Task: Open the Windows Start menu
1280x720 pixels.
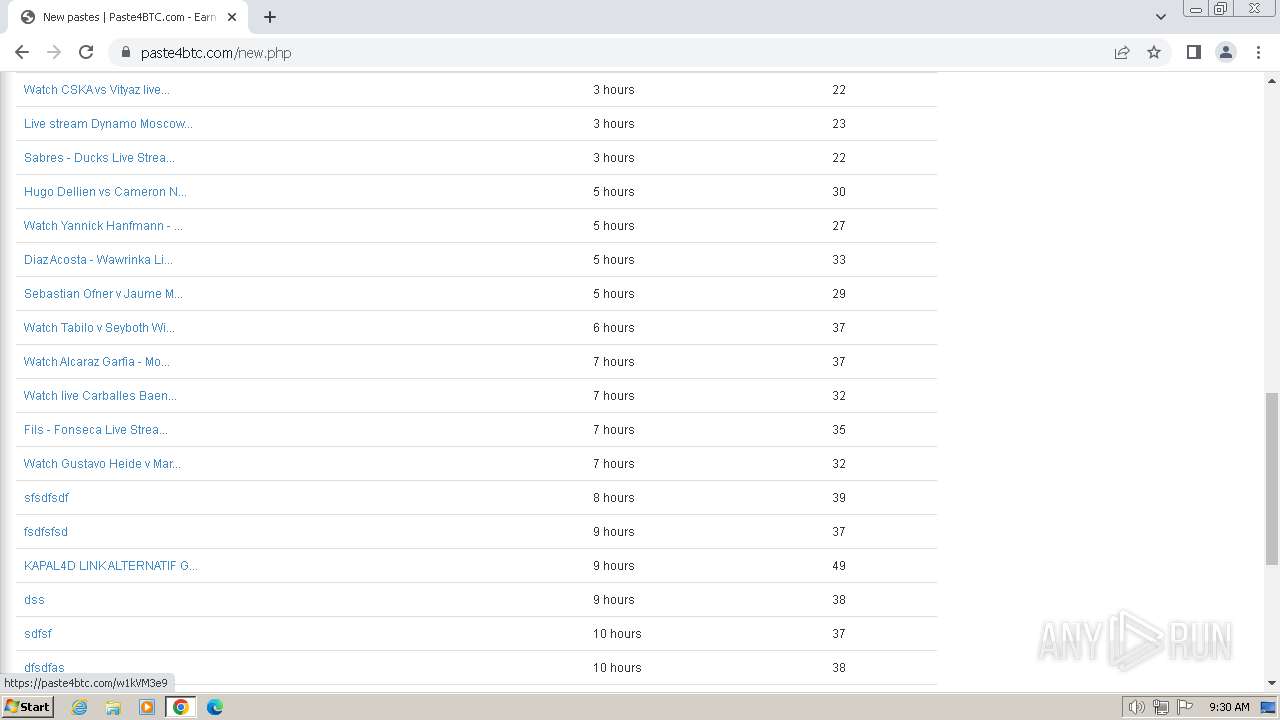Action: pos(28,707)
